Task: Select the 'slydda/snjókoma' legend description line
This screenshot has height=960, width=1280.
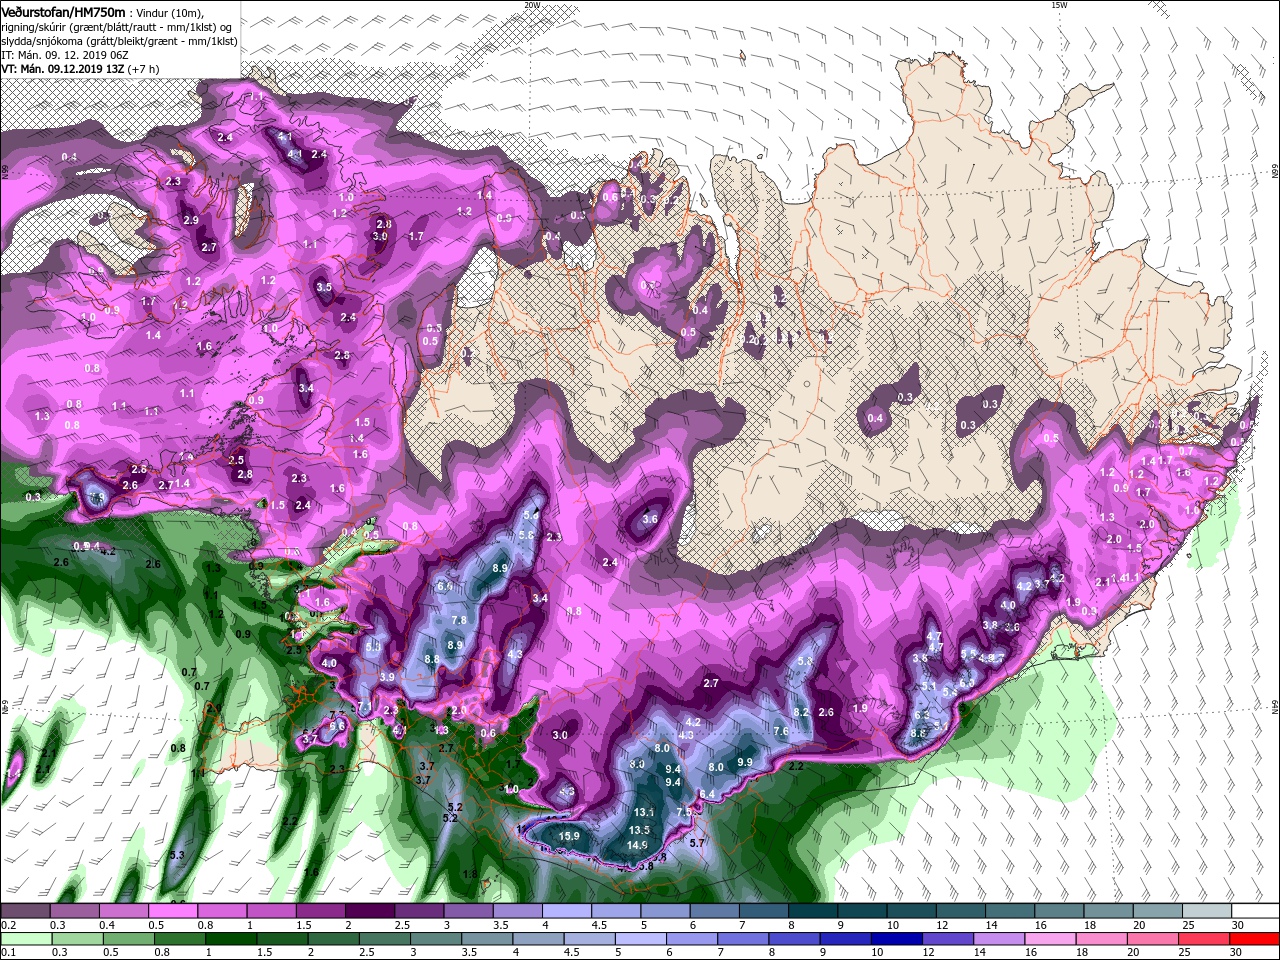Action: tap(119, 41)
